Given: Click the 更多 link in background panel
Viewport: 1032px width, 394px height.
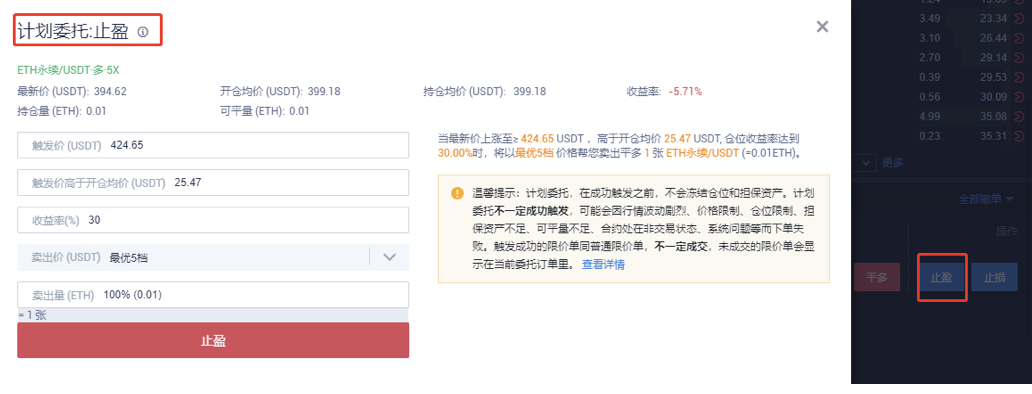Looking at the screenshot, I should [892, 162].
